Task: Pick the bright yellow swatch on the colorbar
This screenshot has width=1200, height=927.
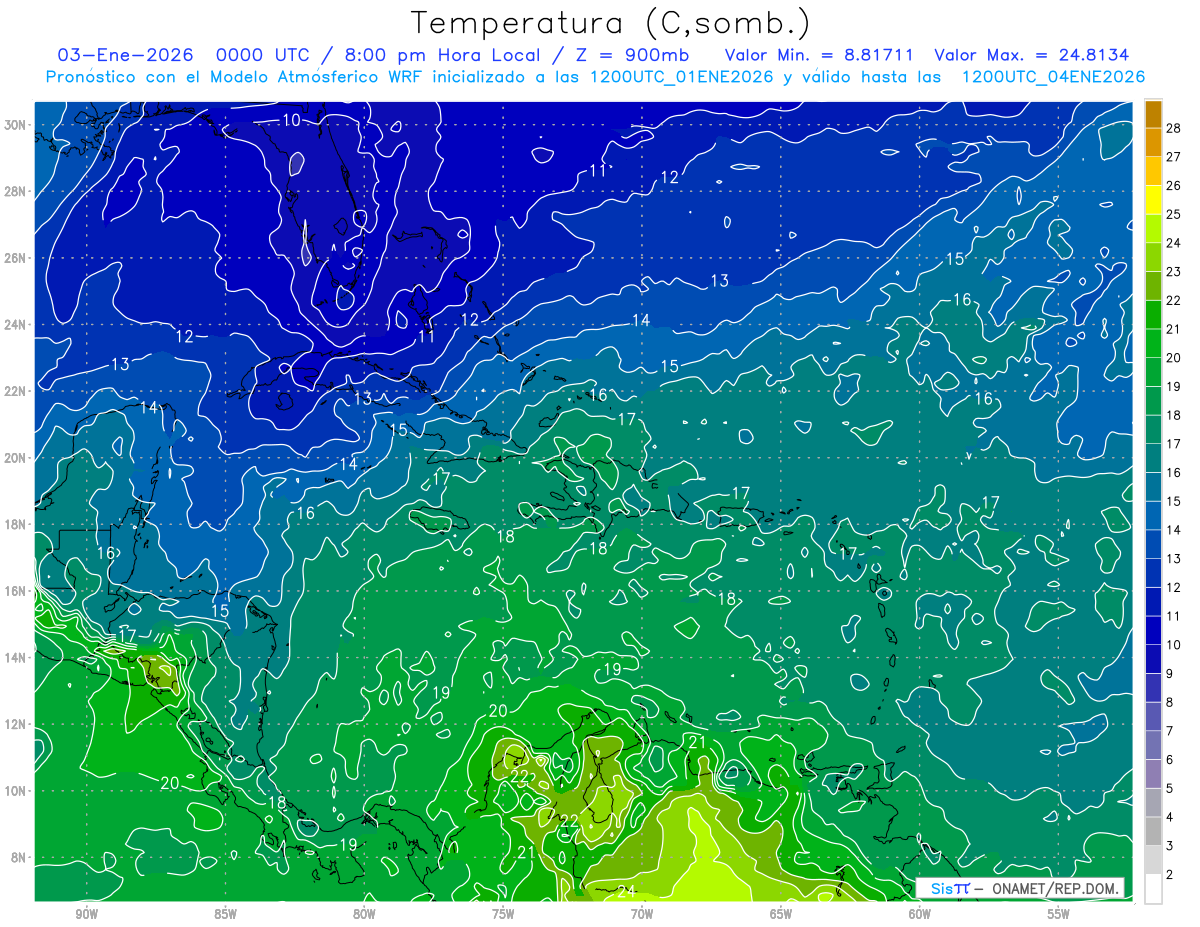Action: click(1153, 199)
